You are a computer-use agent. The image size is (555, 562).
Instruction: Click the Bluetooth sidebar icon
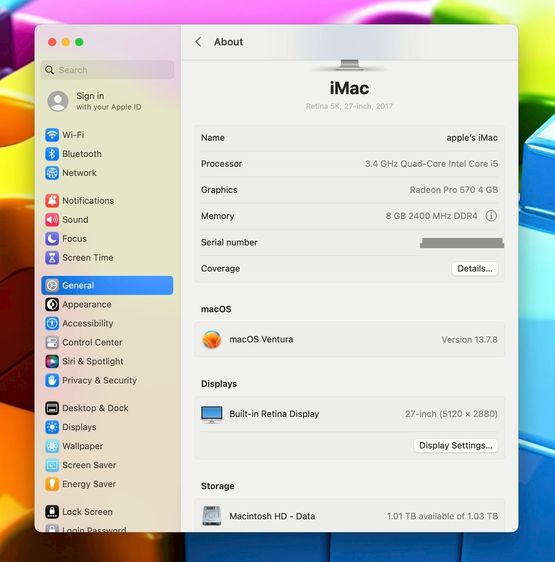click(x=52, y=154)
